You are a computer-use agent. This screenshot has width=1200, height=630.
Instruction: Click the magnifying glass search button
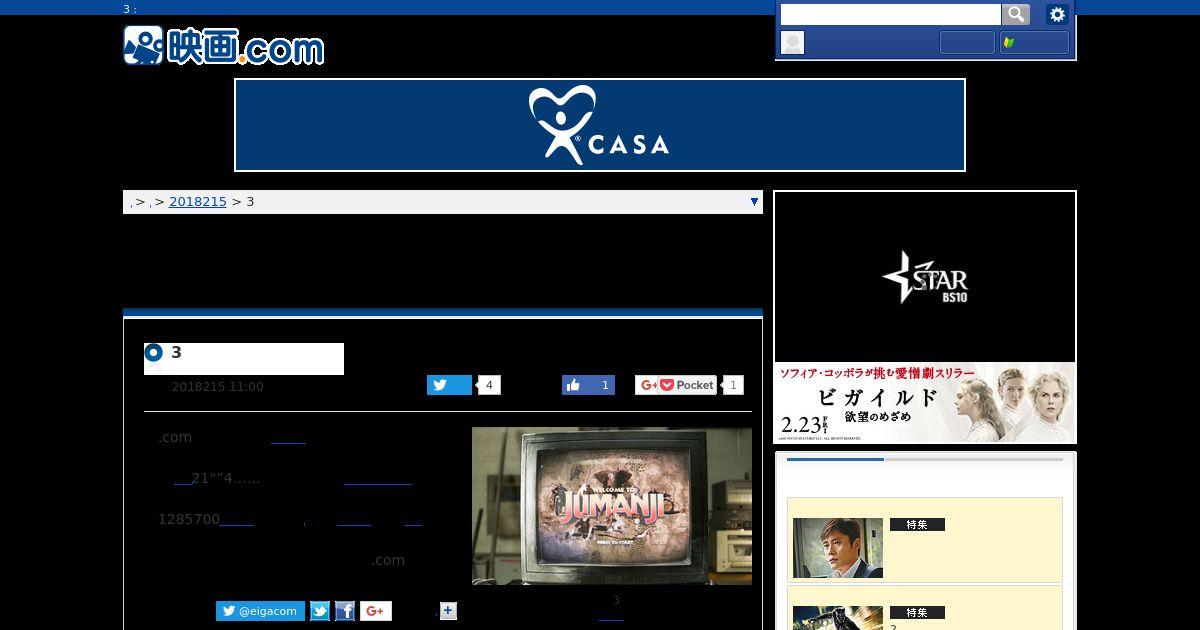pyautogui.click(x=1016, y=14)
